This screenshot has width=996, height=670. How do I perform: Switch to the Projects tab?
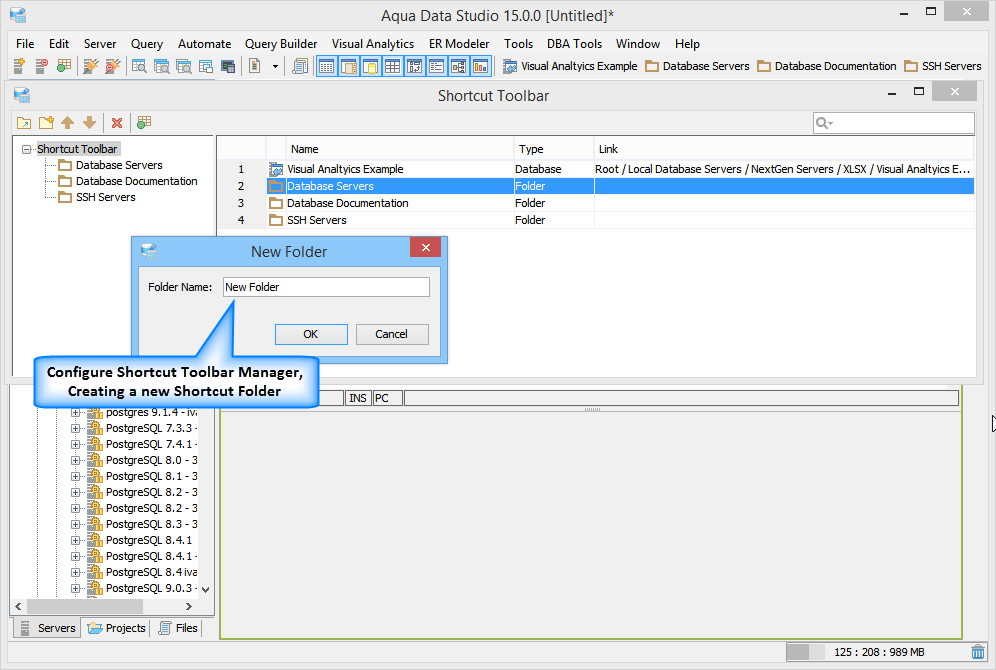point(116,628)
